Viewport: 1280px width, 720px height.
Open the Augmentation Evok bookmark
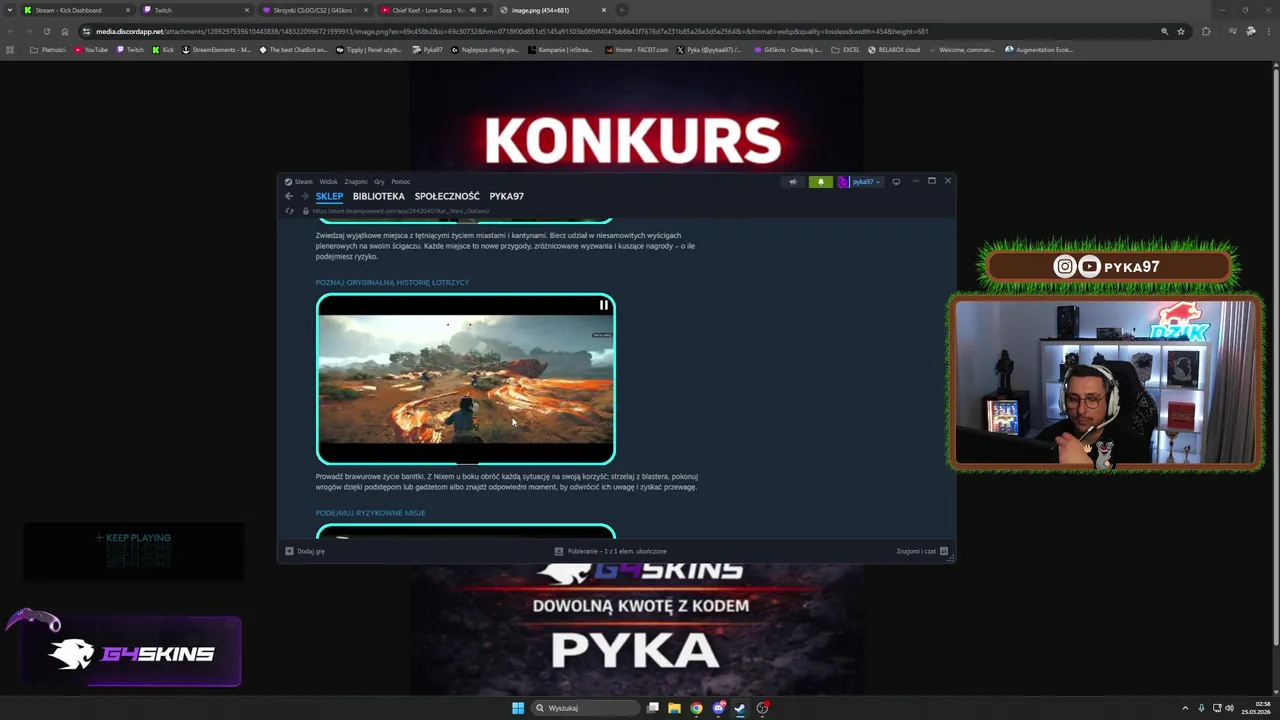pos(1039,49)
